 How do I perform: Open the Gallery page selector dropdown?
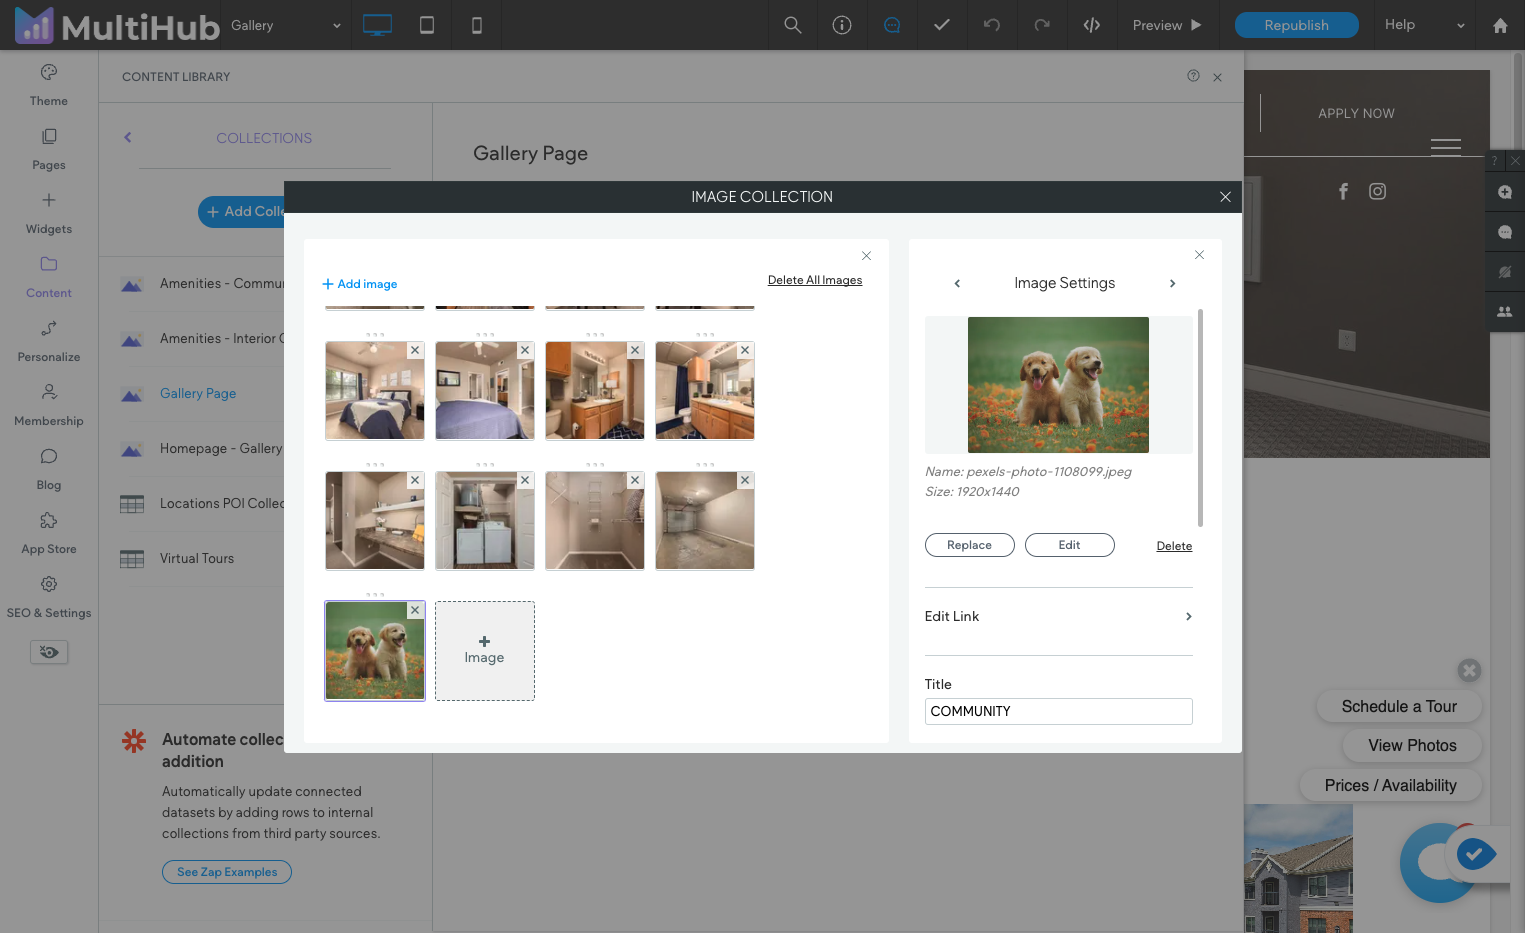tap(286, 25)
